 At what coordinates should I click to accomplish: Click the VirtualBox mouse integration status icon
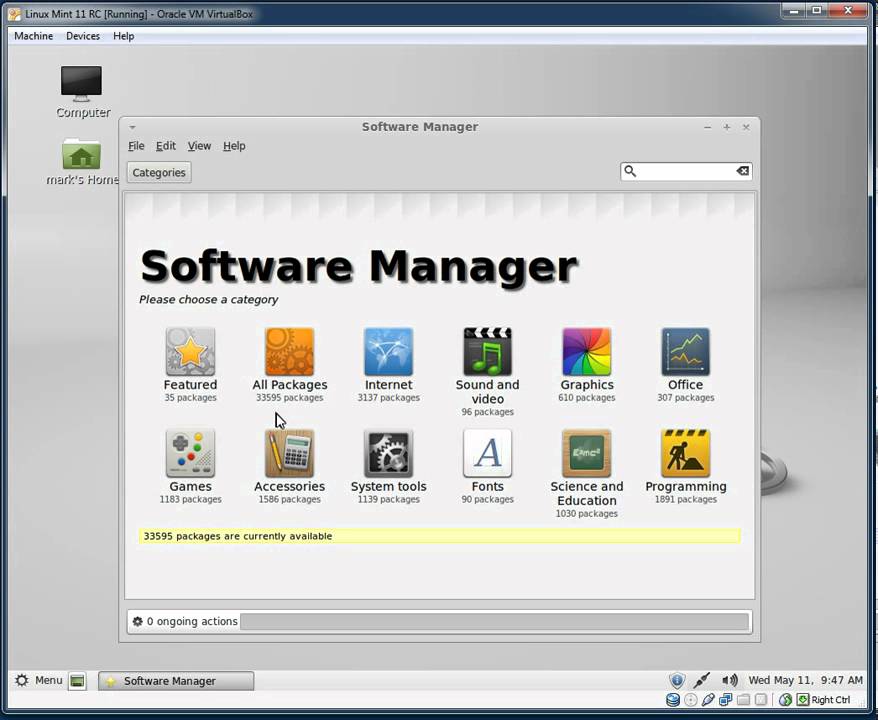click(786, 700)
